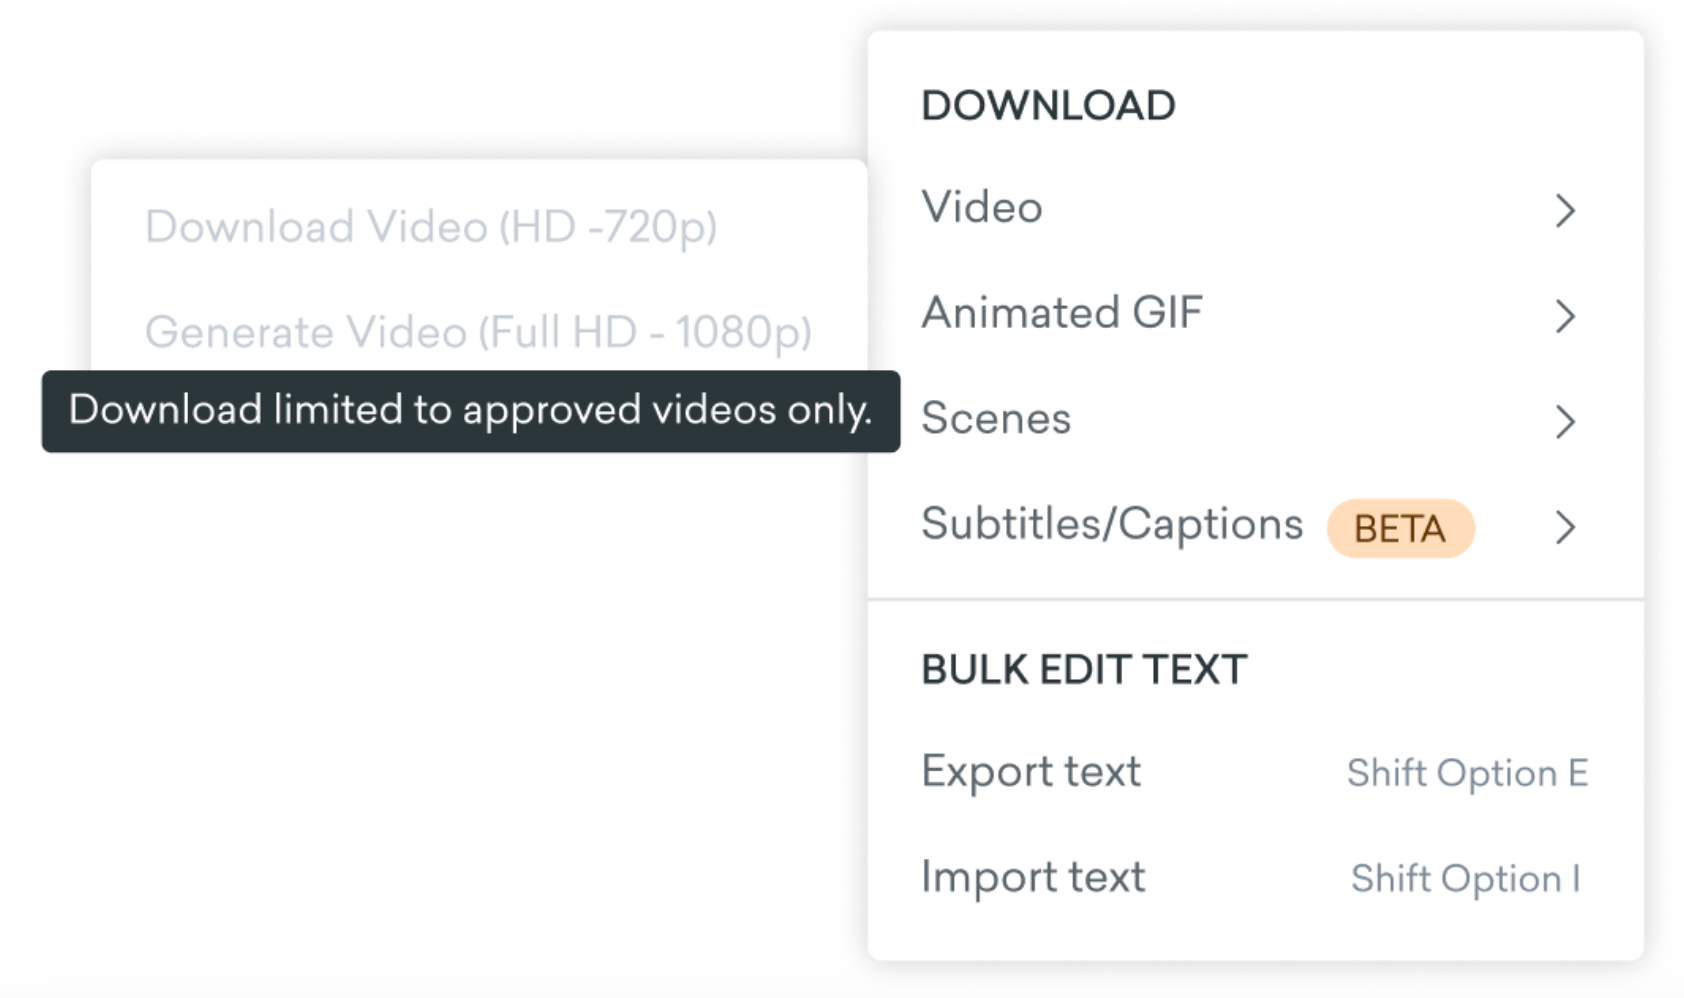Screen dimensions: 1684x998
Task: Expand the chevron next to Video
Action: pyautogui.click(x=1566, y=210)
